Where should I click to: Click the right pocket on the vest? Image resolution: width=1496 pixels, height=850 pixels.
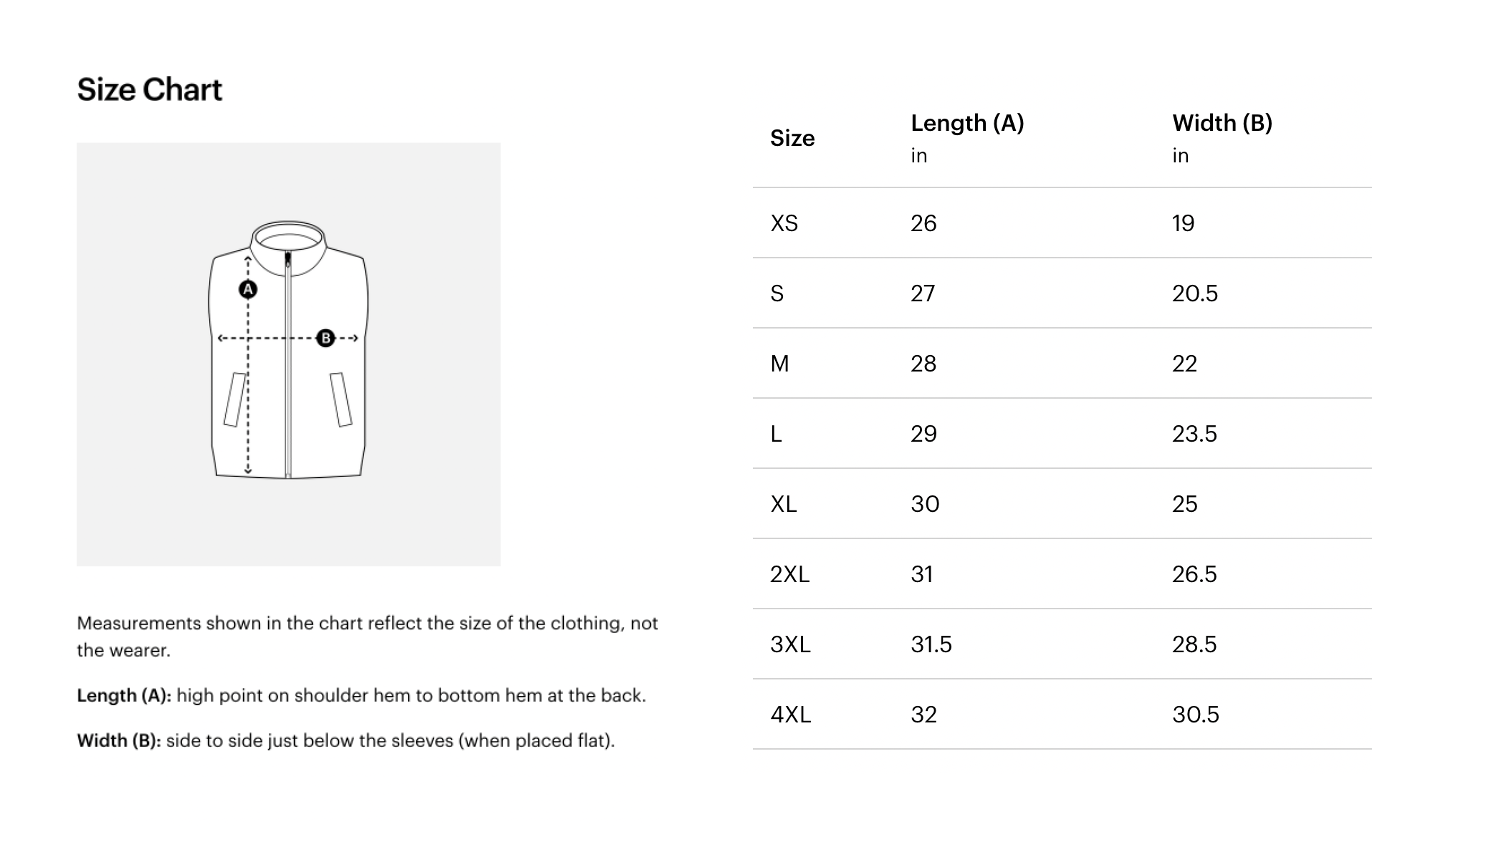[x=341, y=399]
